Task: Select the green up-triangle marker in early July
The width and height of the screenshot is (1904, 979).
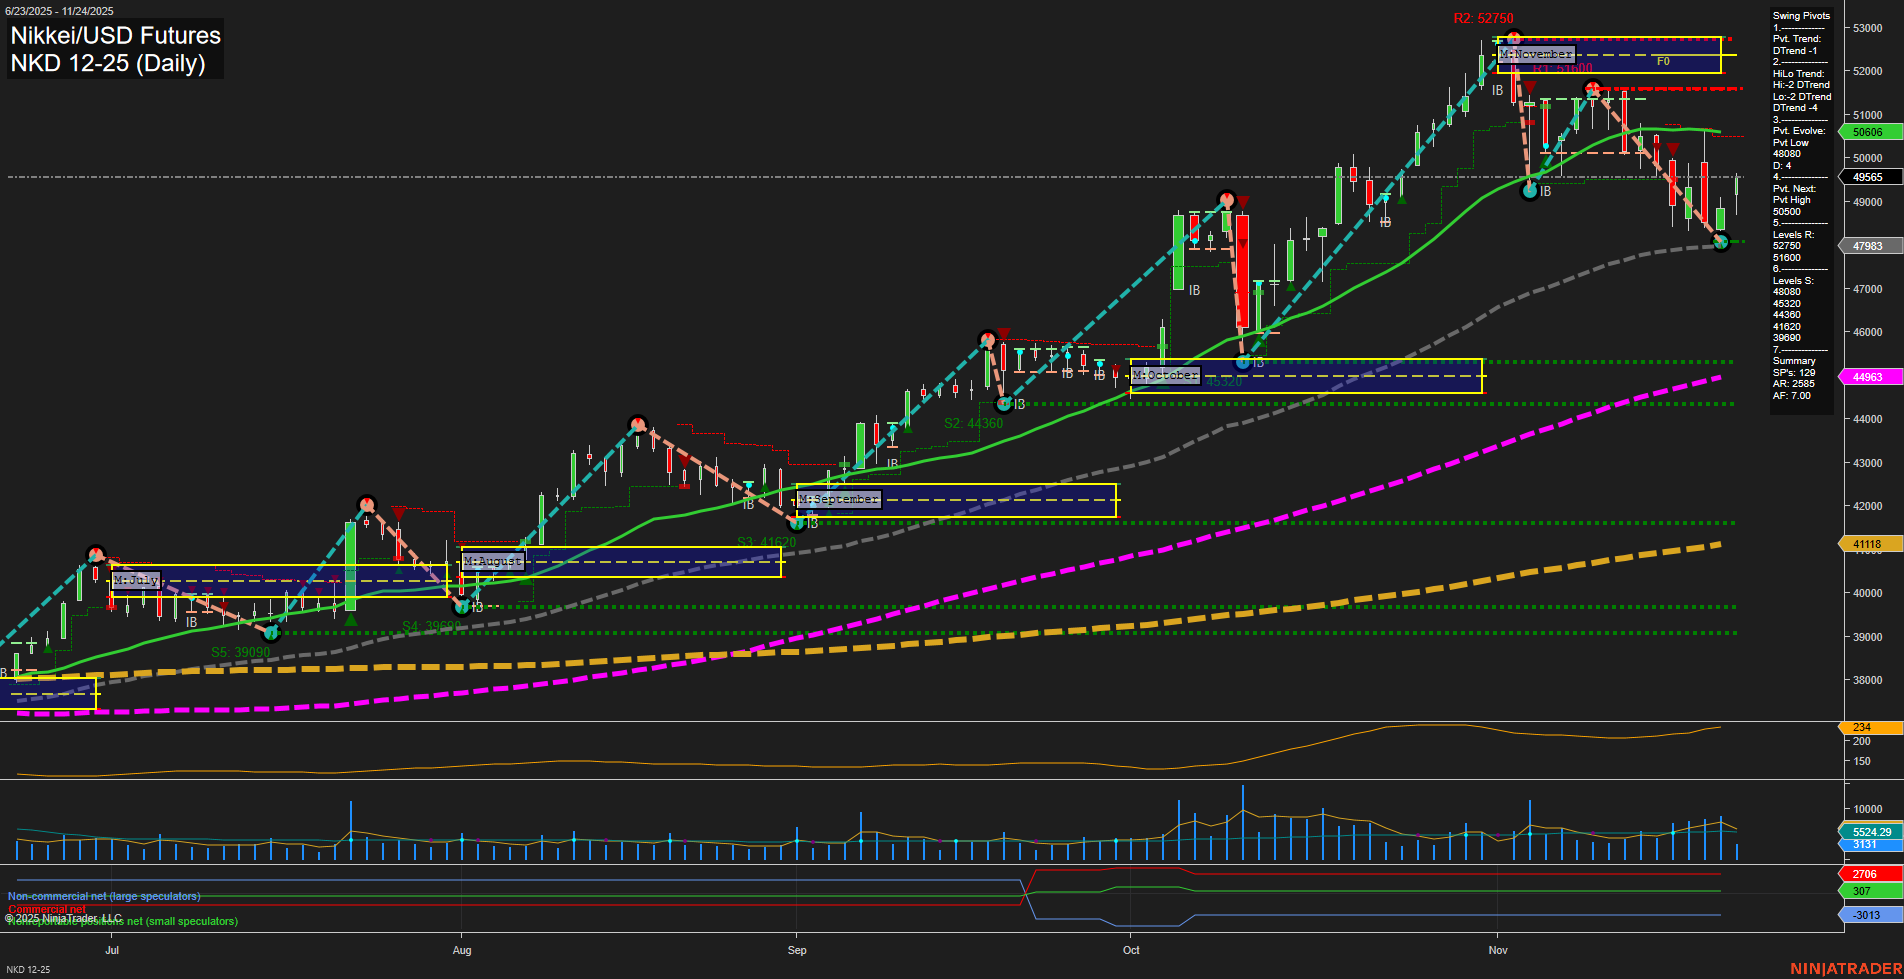Action: pyautogui.click(x=48, y=650)
